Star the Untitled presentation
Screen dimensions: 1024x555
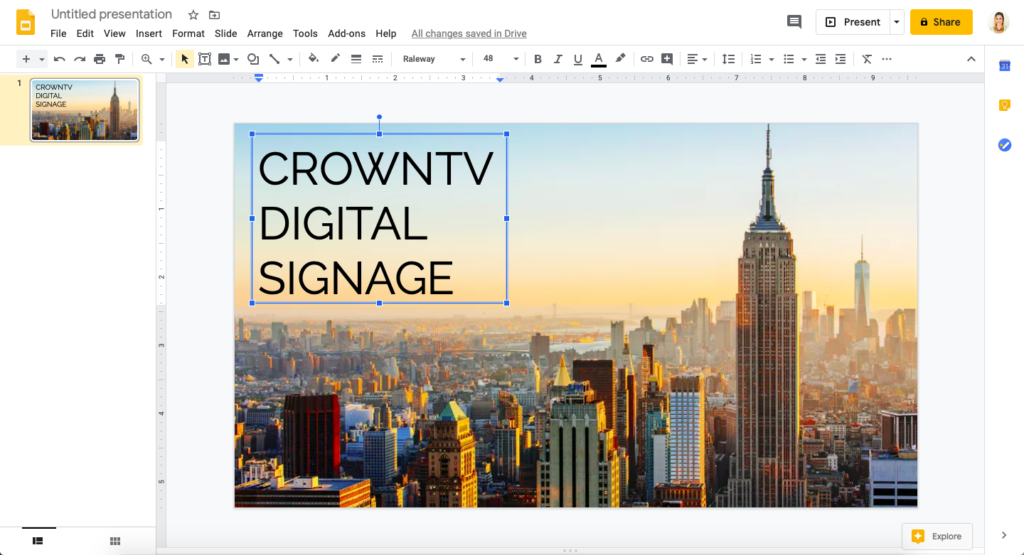coord(193,14)
